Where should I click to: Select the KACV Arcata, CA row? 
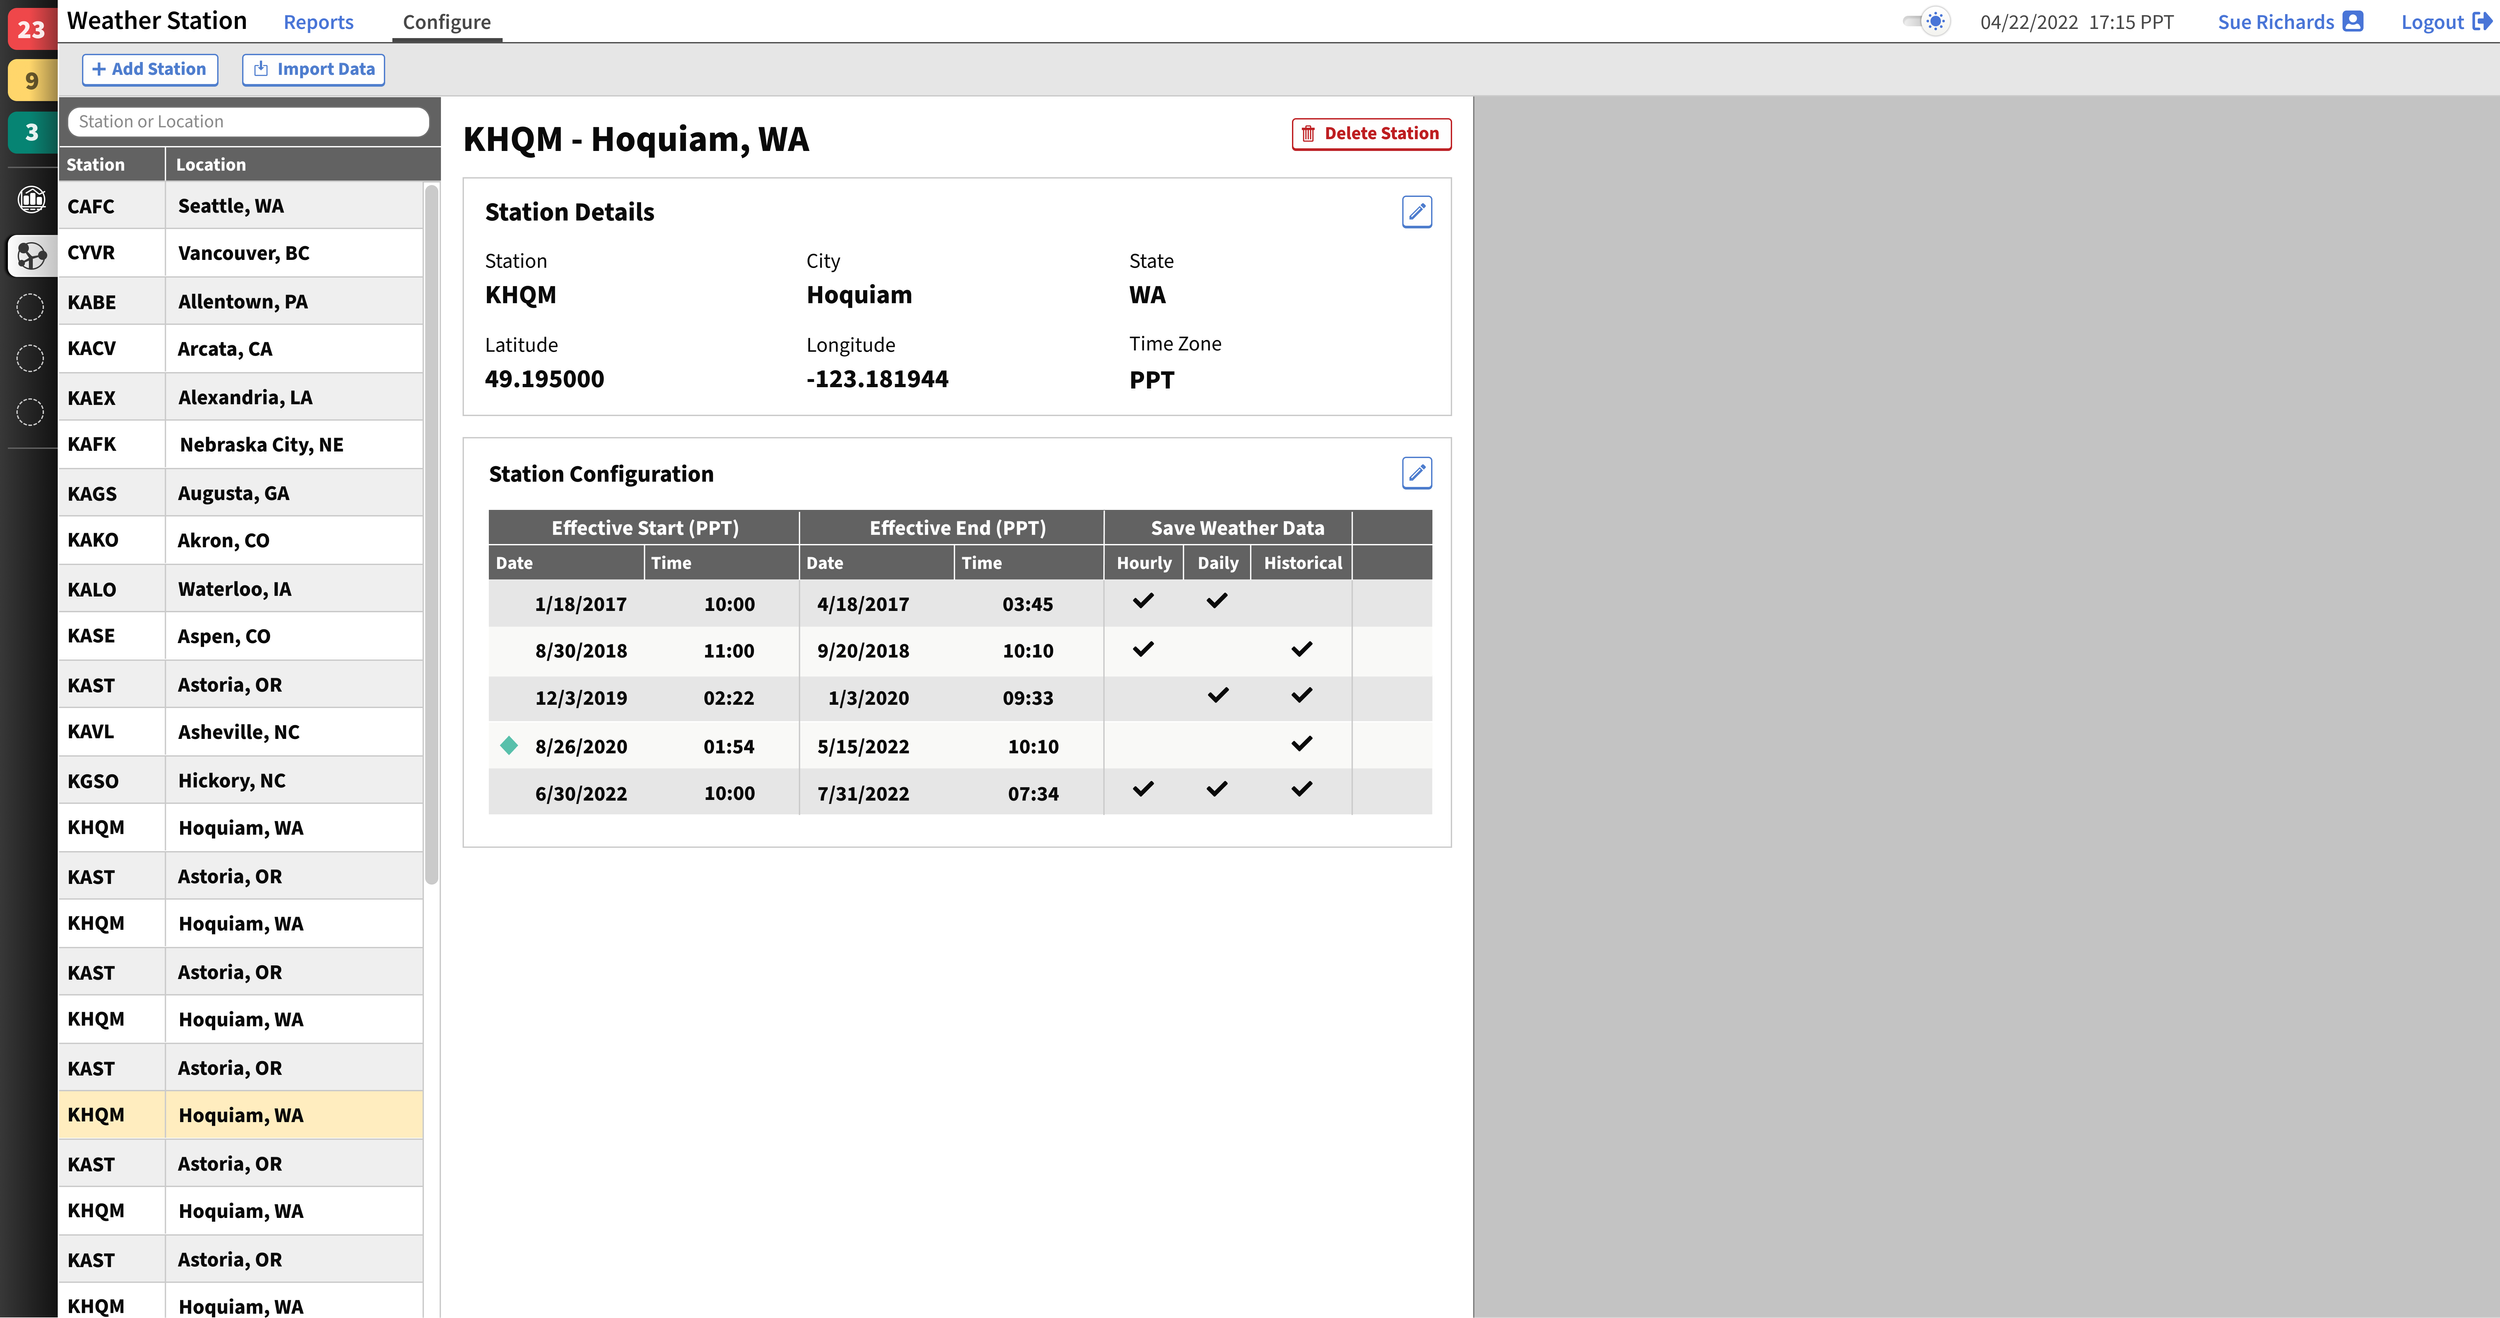(x=241, y=348)
